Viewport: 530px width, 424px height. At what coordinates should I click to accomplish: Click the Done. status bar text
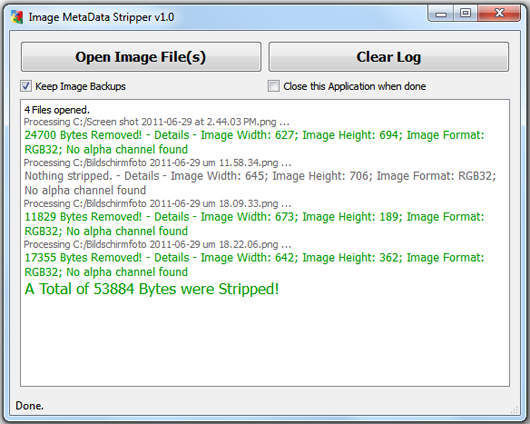tap(29, 406)
